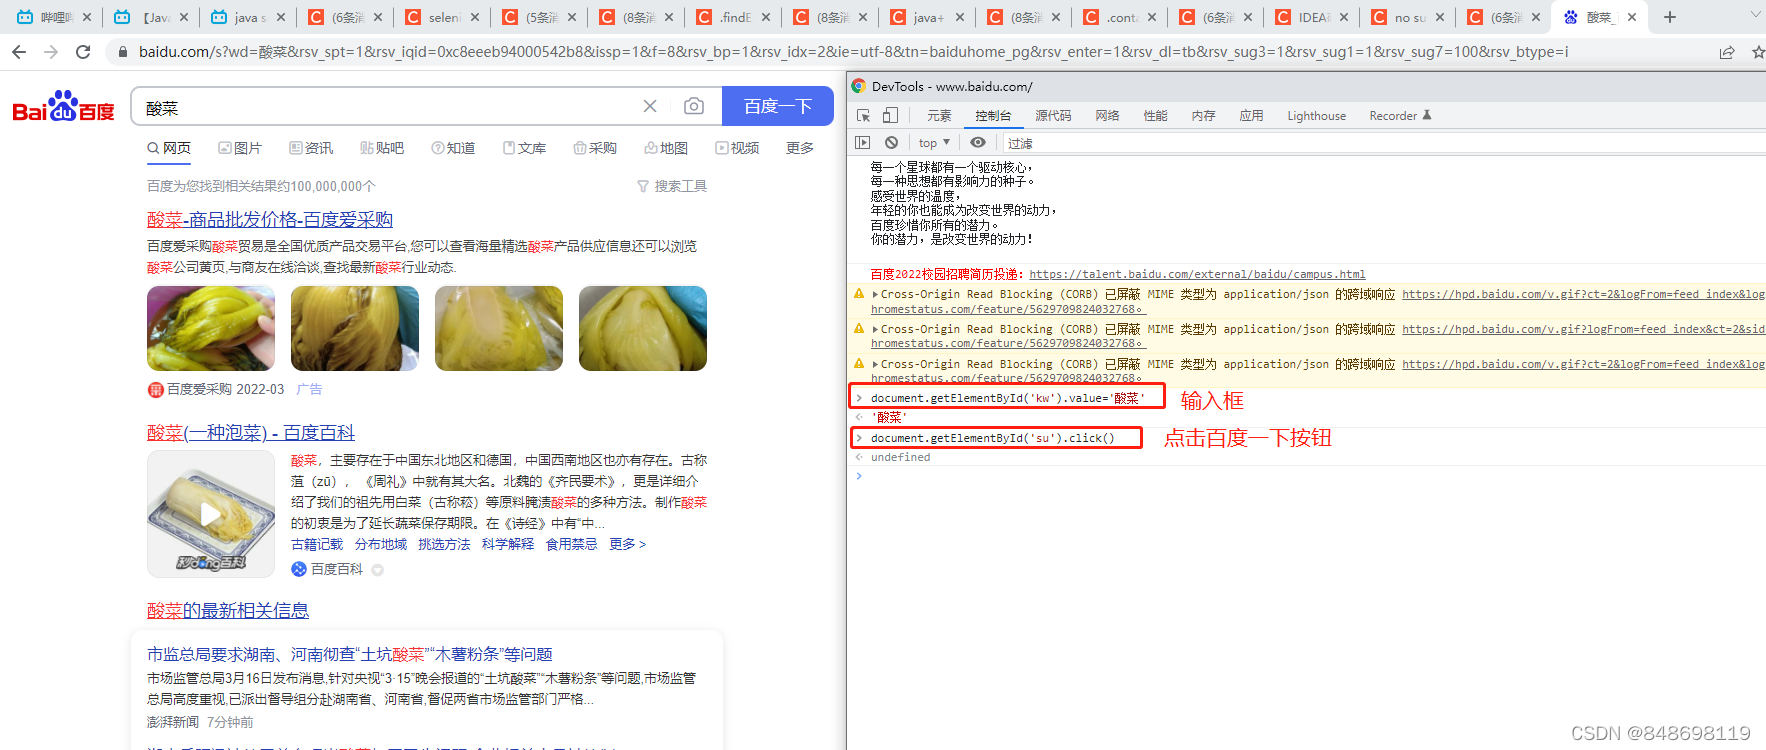Switch to DevTools 网络 tab
Viewport: 1766px width, 750px height.
[x=1107, y=116]
